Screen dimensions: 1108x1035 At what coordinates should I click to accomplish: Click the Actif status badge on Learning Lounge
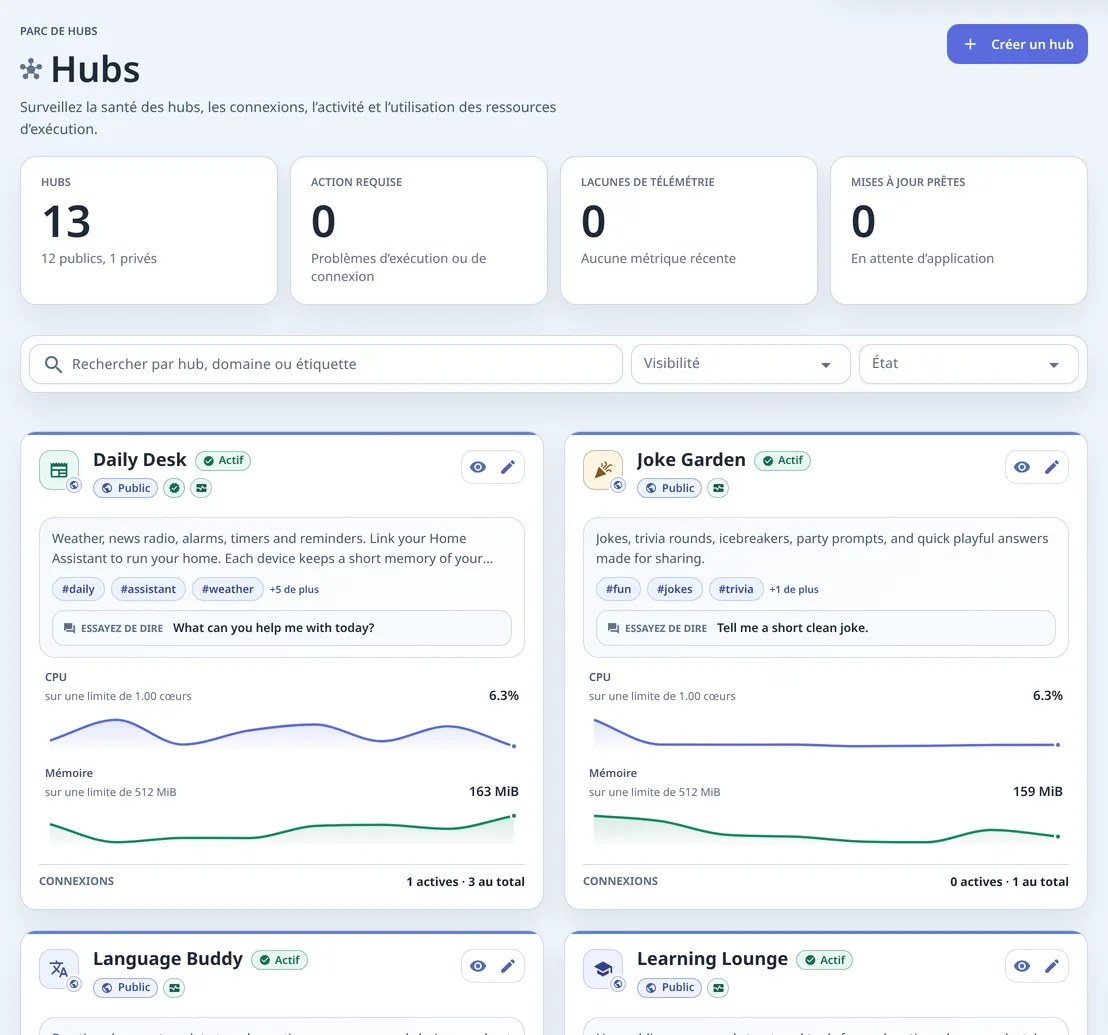click(x=825, y=960)
